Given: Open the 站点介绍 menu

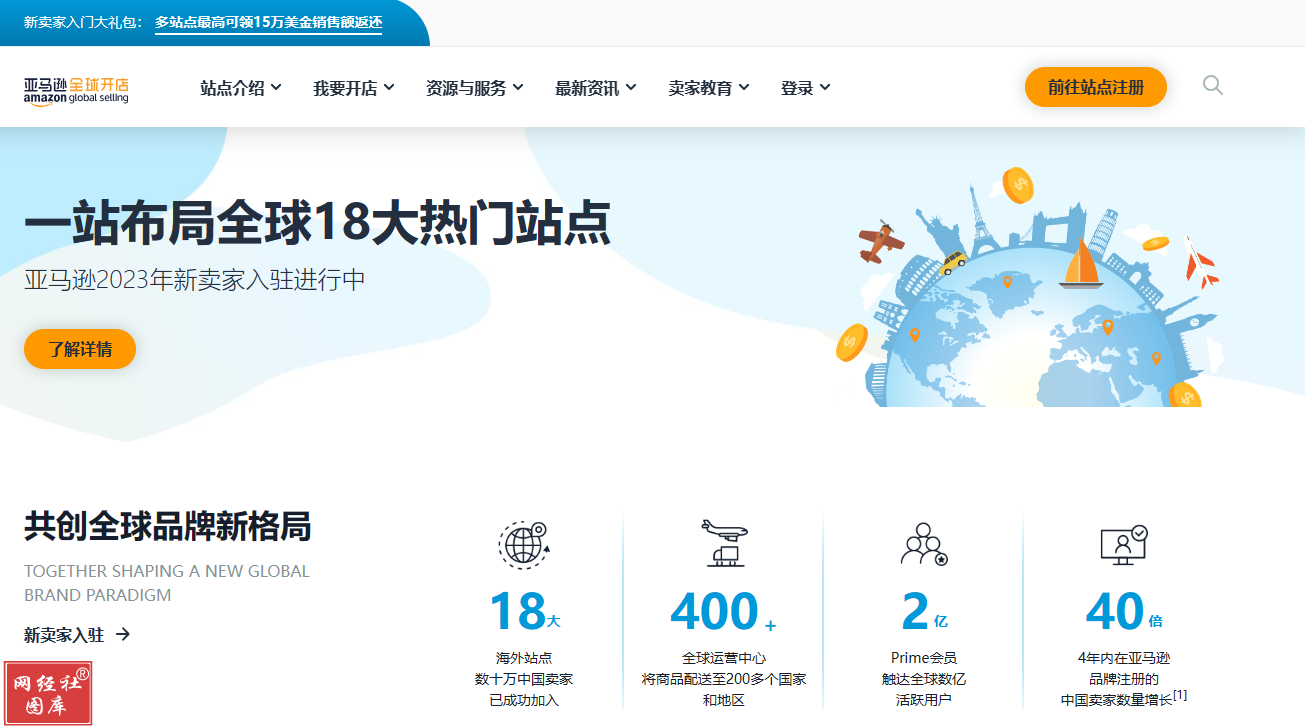Looking at the screenshot, I should 241,88.
